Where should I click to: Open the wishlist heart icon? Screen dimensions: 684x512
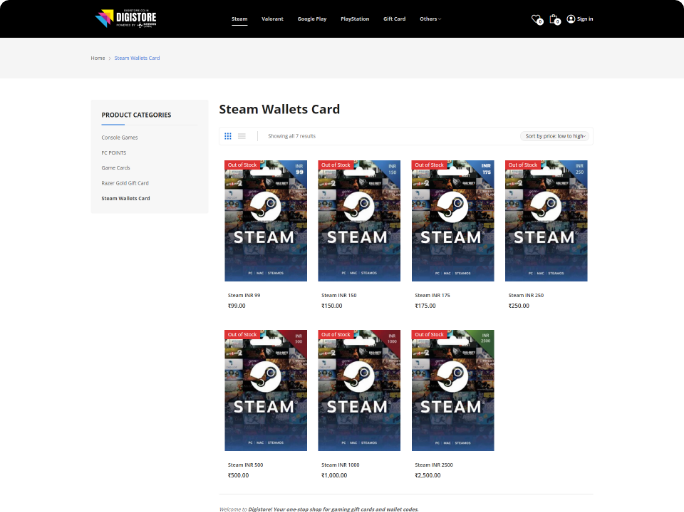point(536,19)
